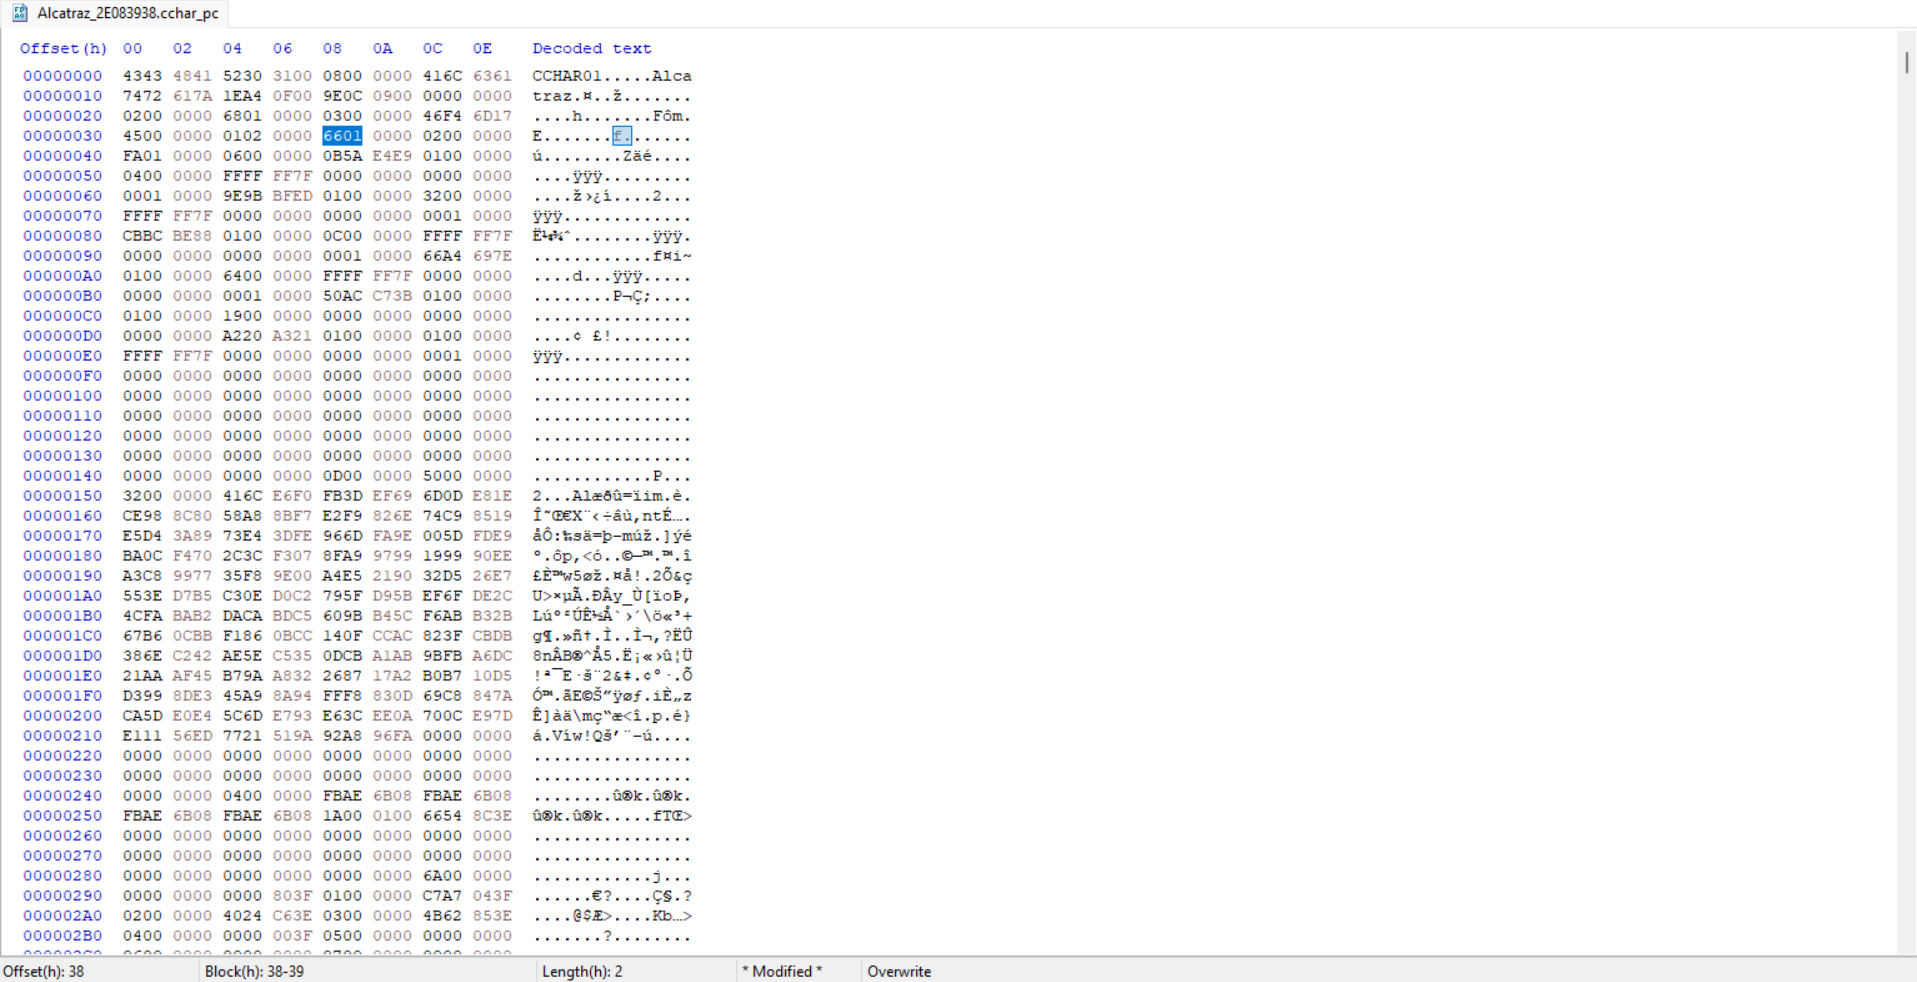Click the offset label 00000150
This screenshot has width=1917, height=982.
point(62,496)
